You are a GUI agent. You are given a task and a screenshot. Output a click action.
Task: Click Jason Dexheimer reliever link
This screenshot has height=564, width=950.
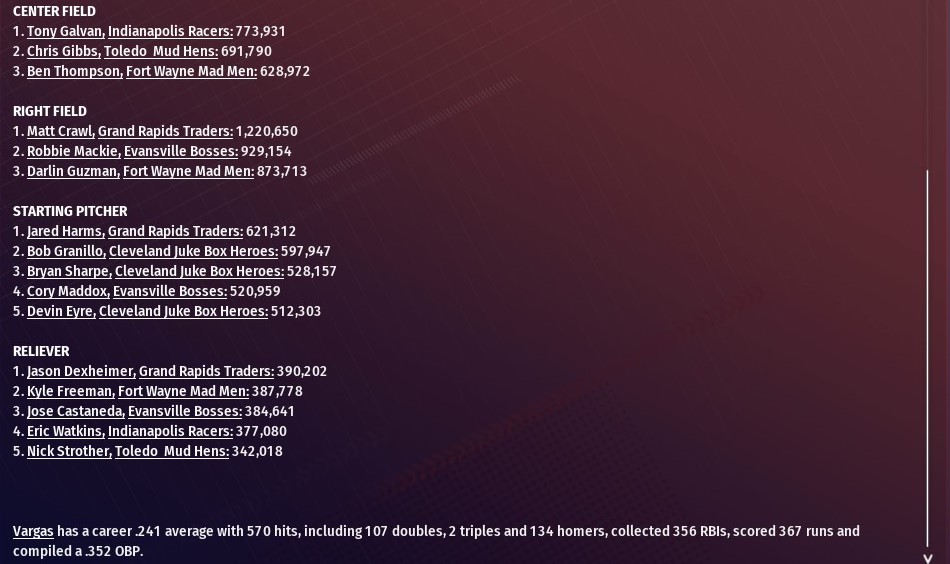[81, 371]
